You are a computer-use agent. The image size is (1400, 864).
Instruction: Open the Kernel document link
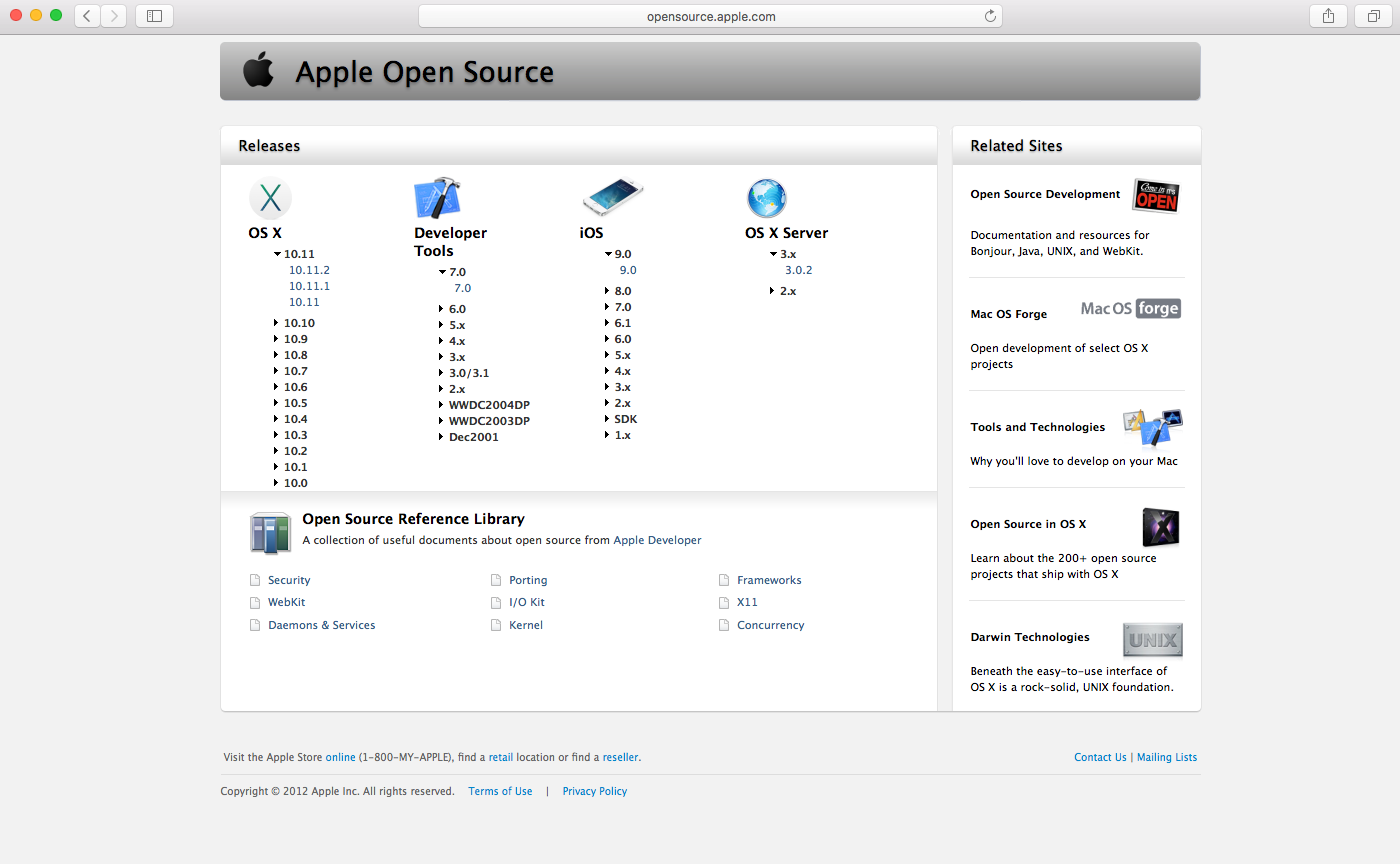pyautogui.click(x=526, y=625)
